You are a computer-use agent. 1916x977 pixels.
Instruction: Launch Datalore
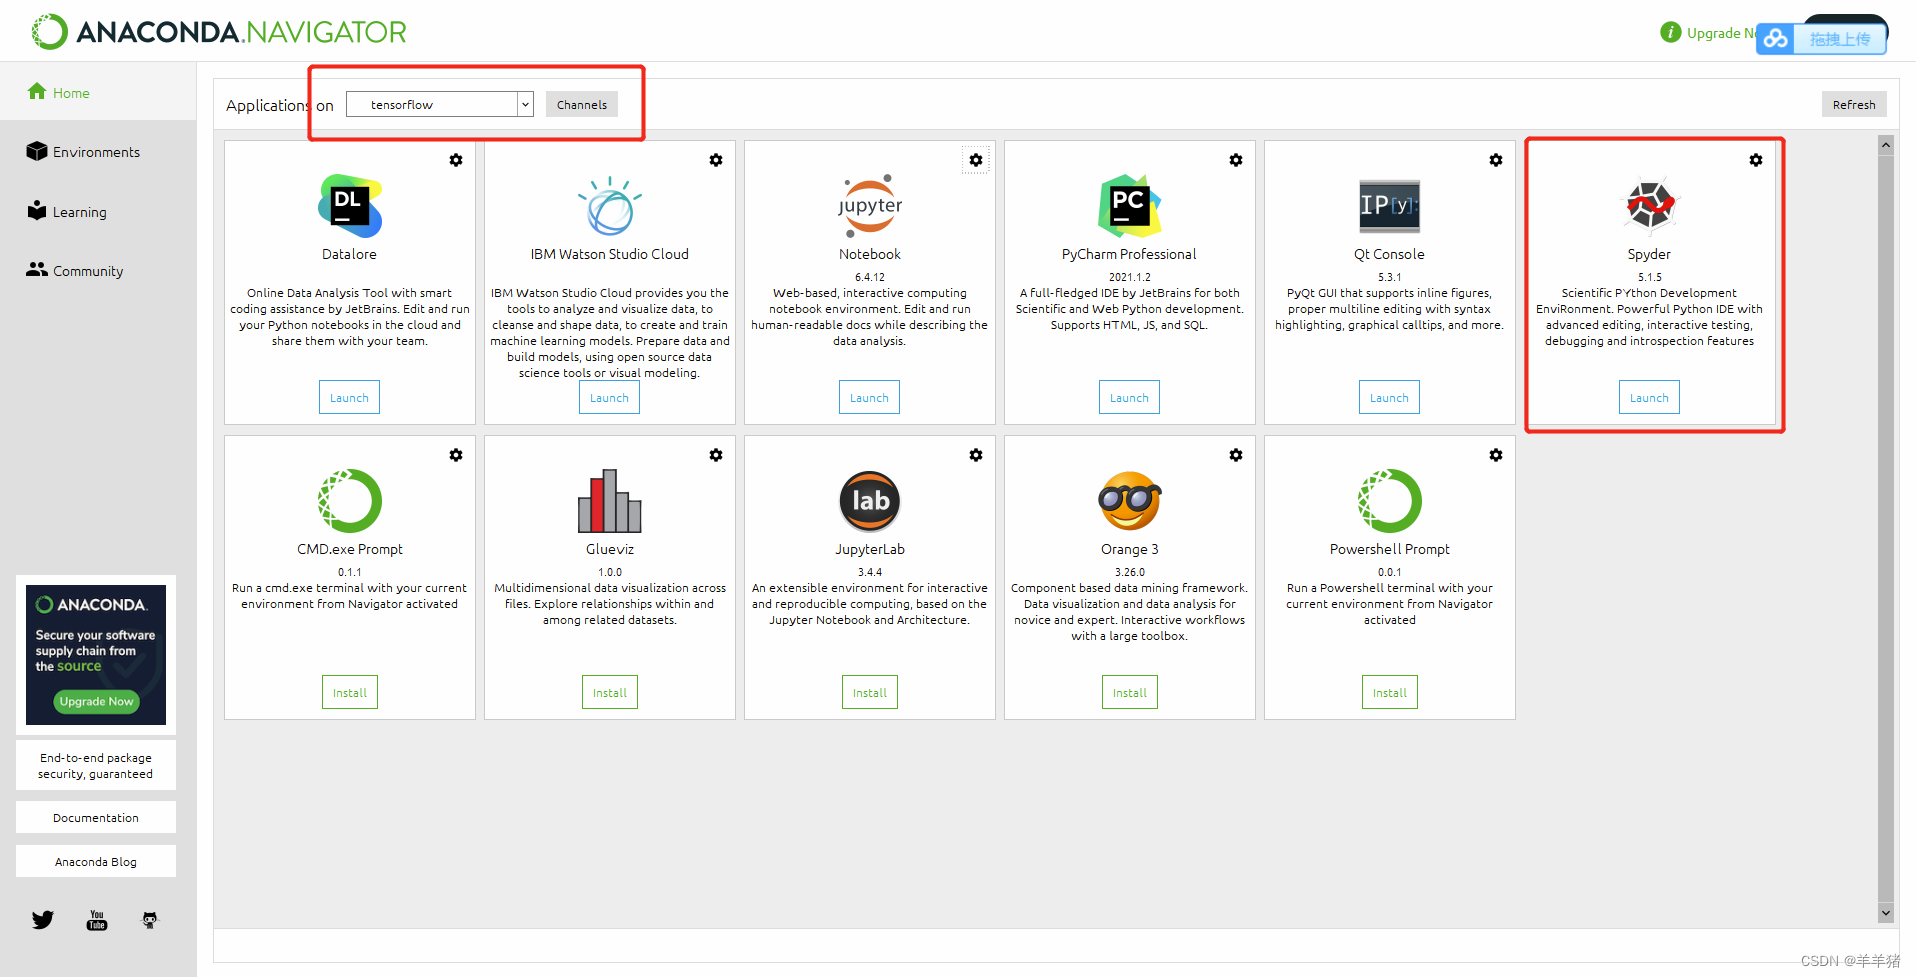[x=350, y=397]
